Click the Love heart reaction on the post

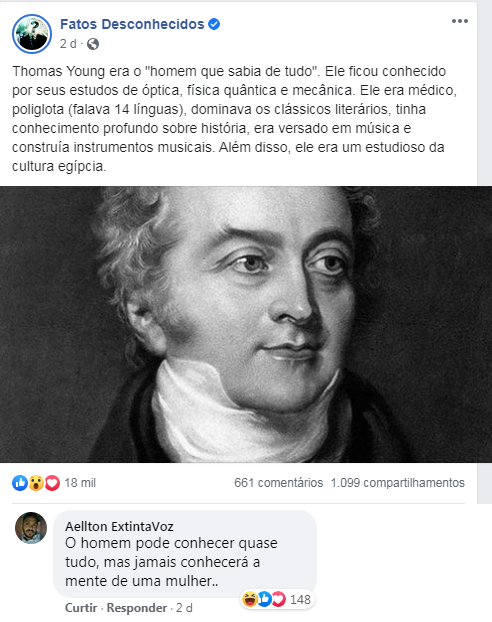point(52,483)
